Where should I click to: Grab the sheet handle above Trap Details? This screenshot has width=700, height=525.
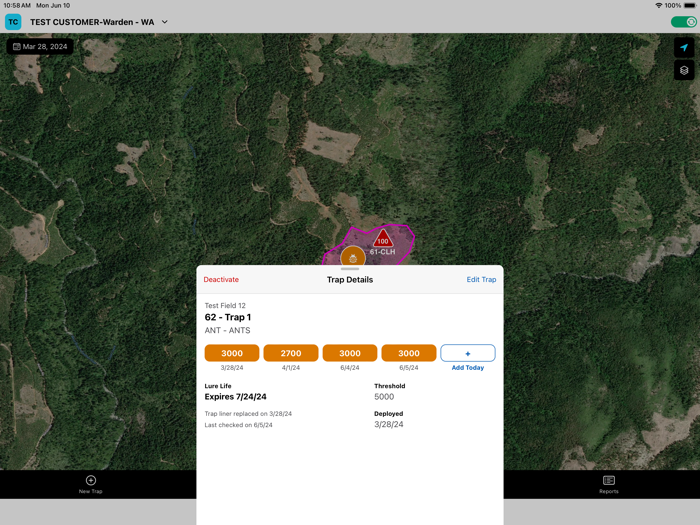(350, 269)
